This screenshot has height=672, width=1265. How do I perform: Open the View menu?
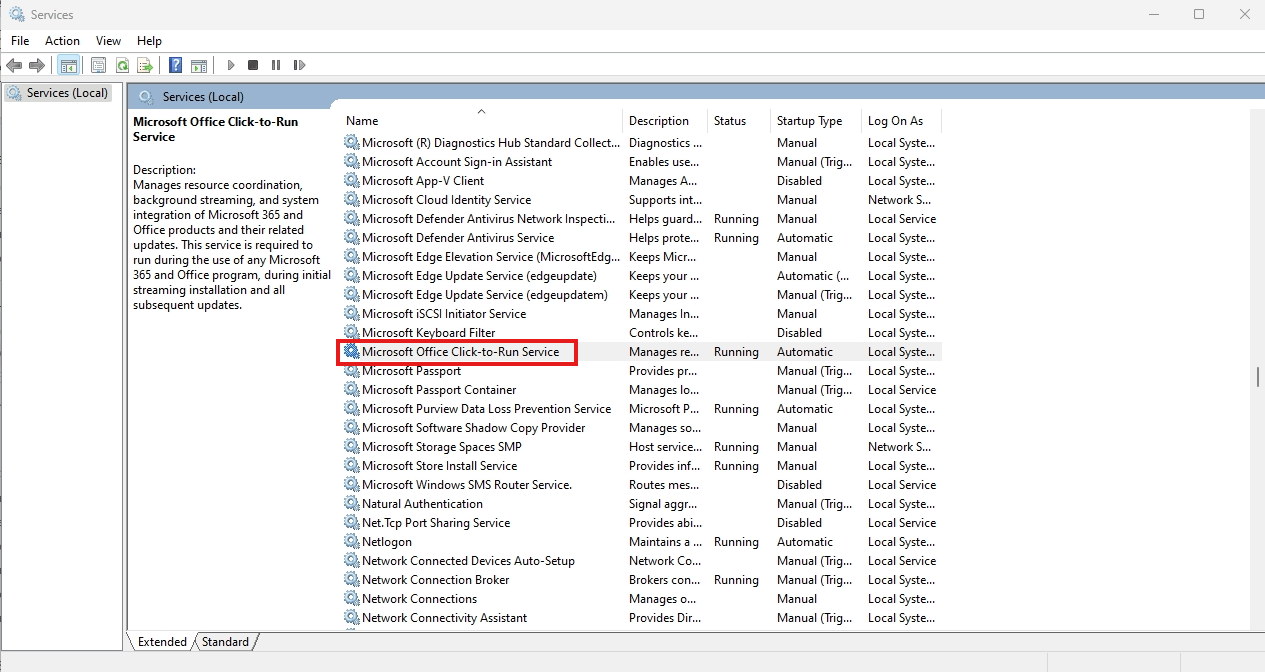[108, 41]
